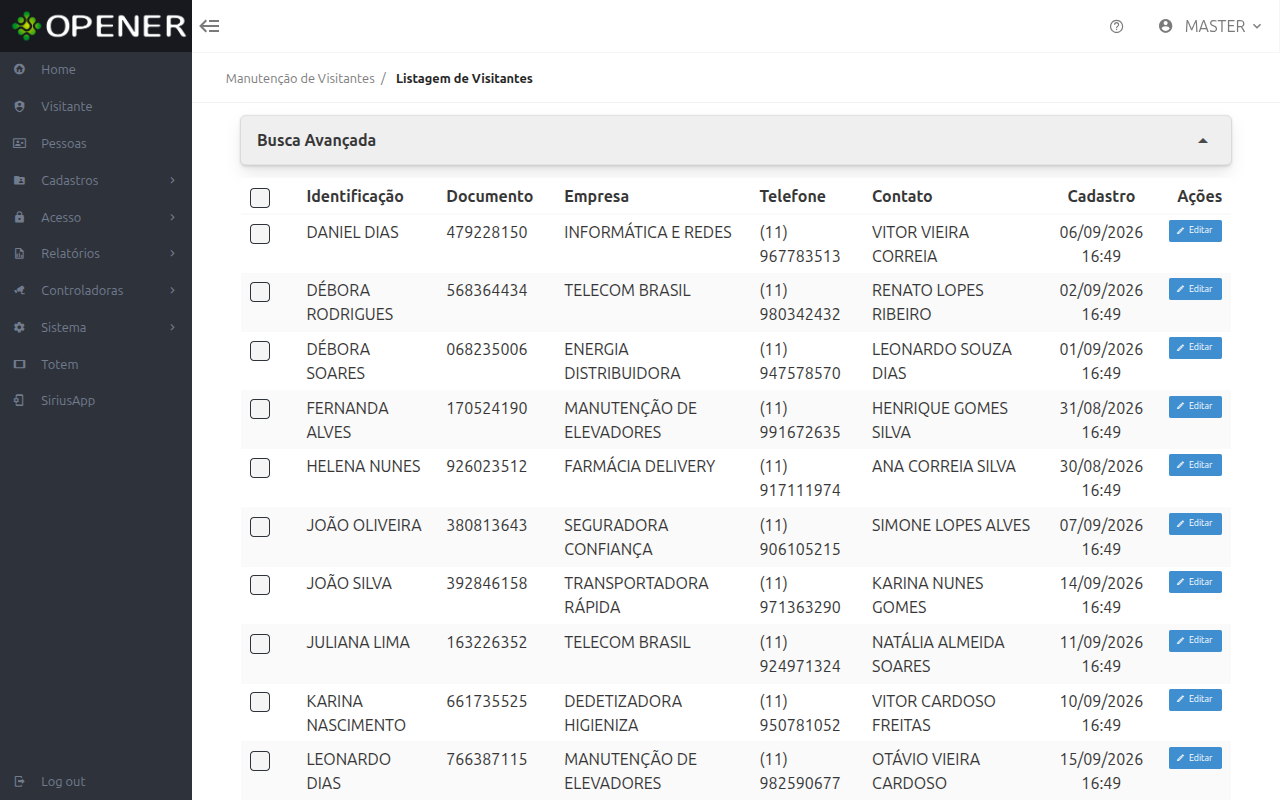This screenshot has height=800, width=1280.
Task: Open the MASTER user dropdown chevron
Action: click(1257, 27)
